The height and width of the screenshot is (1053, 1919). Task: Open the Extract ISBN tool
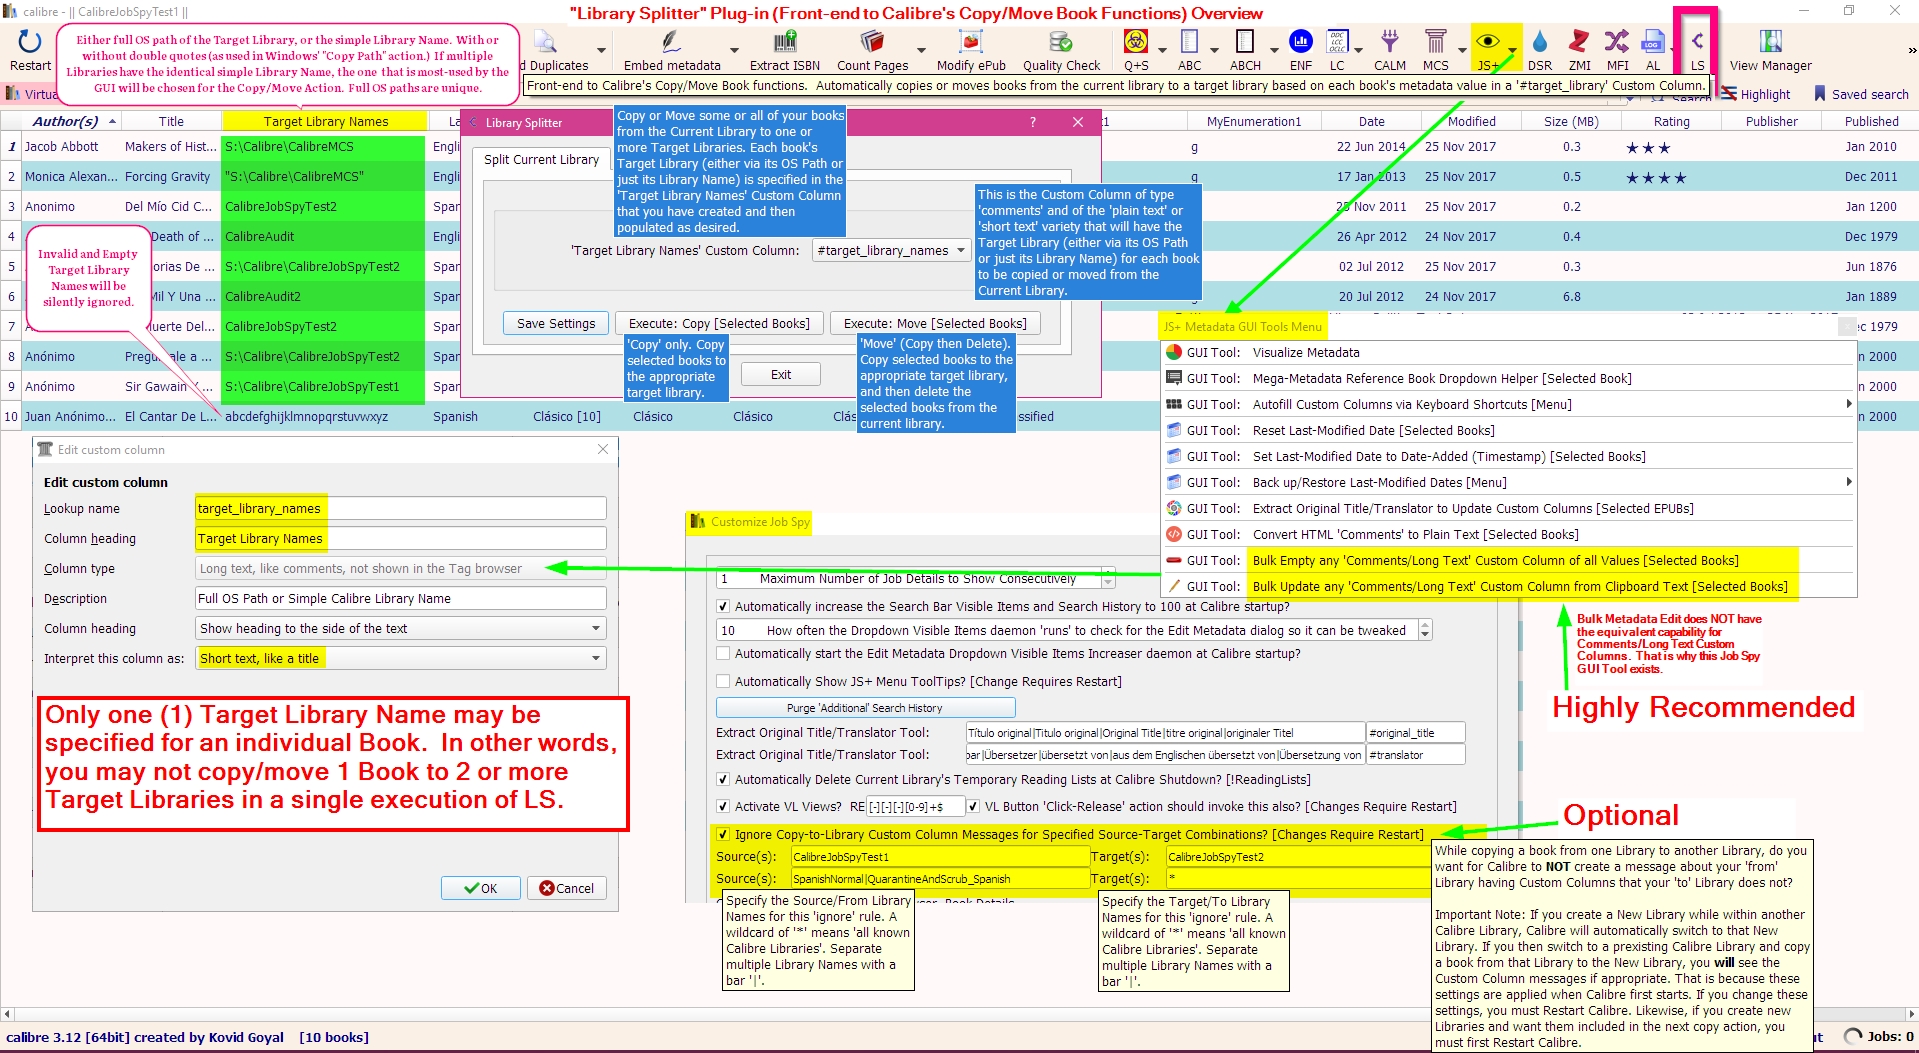click(785, 42)
